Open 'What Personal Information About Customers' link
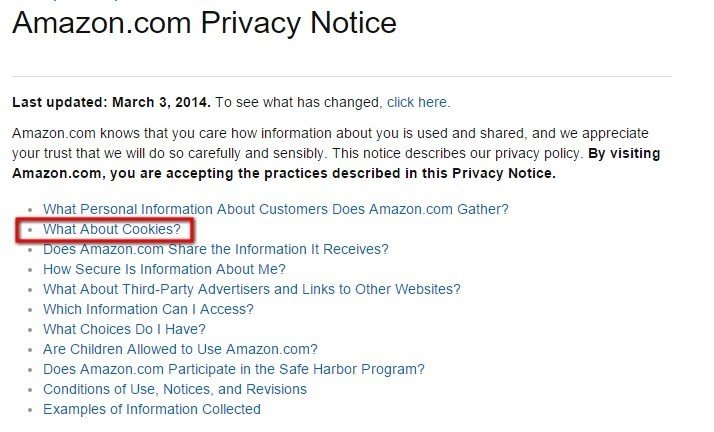The width and height of the screenshot is (714, 432). click(x=275, y=209)
